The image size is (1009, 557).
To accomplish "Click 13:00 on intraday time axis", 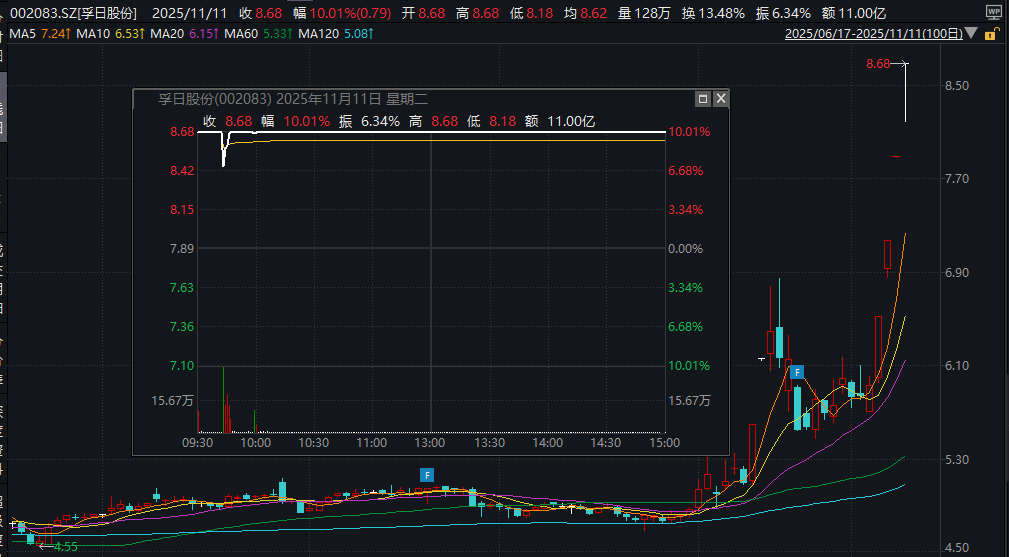I will 430,442.
